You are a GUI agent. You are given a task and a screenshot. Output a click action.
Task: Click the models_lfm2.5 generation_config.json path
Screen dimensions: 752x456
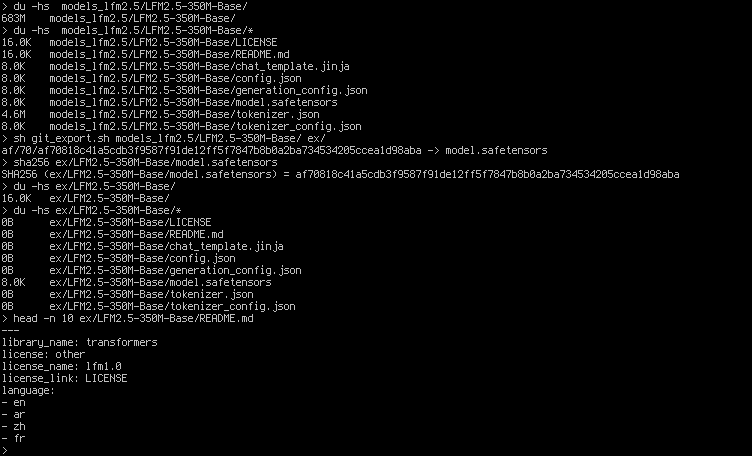click(209, 90)
